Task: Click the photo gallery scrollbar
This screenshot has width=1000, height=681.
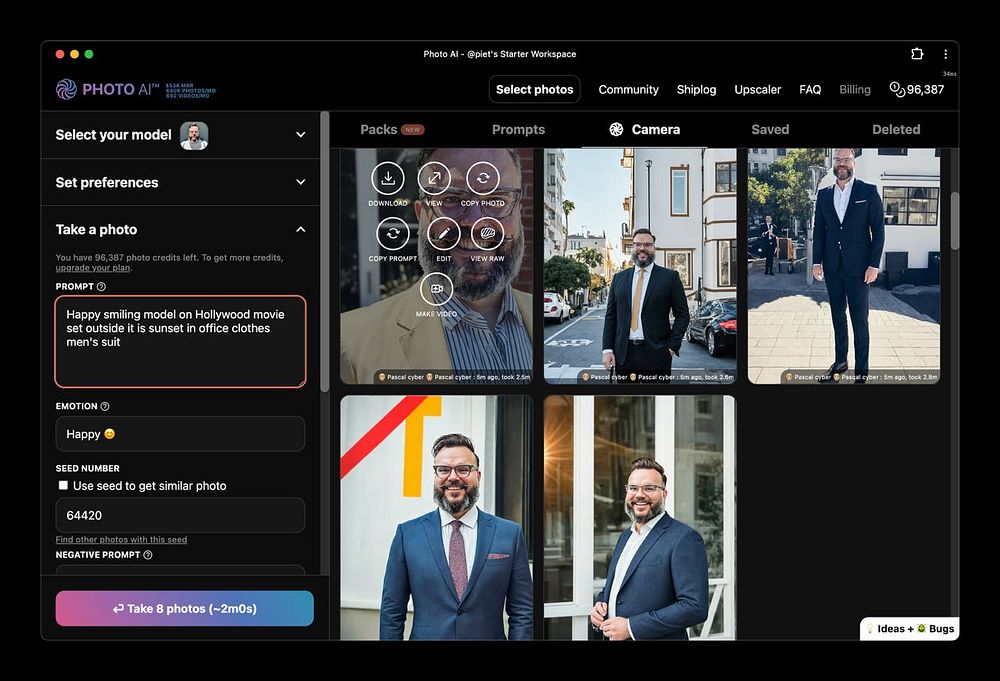Action: click(x=955, y=220)
